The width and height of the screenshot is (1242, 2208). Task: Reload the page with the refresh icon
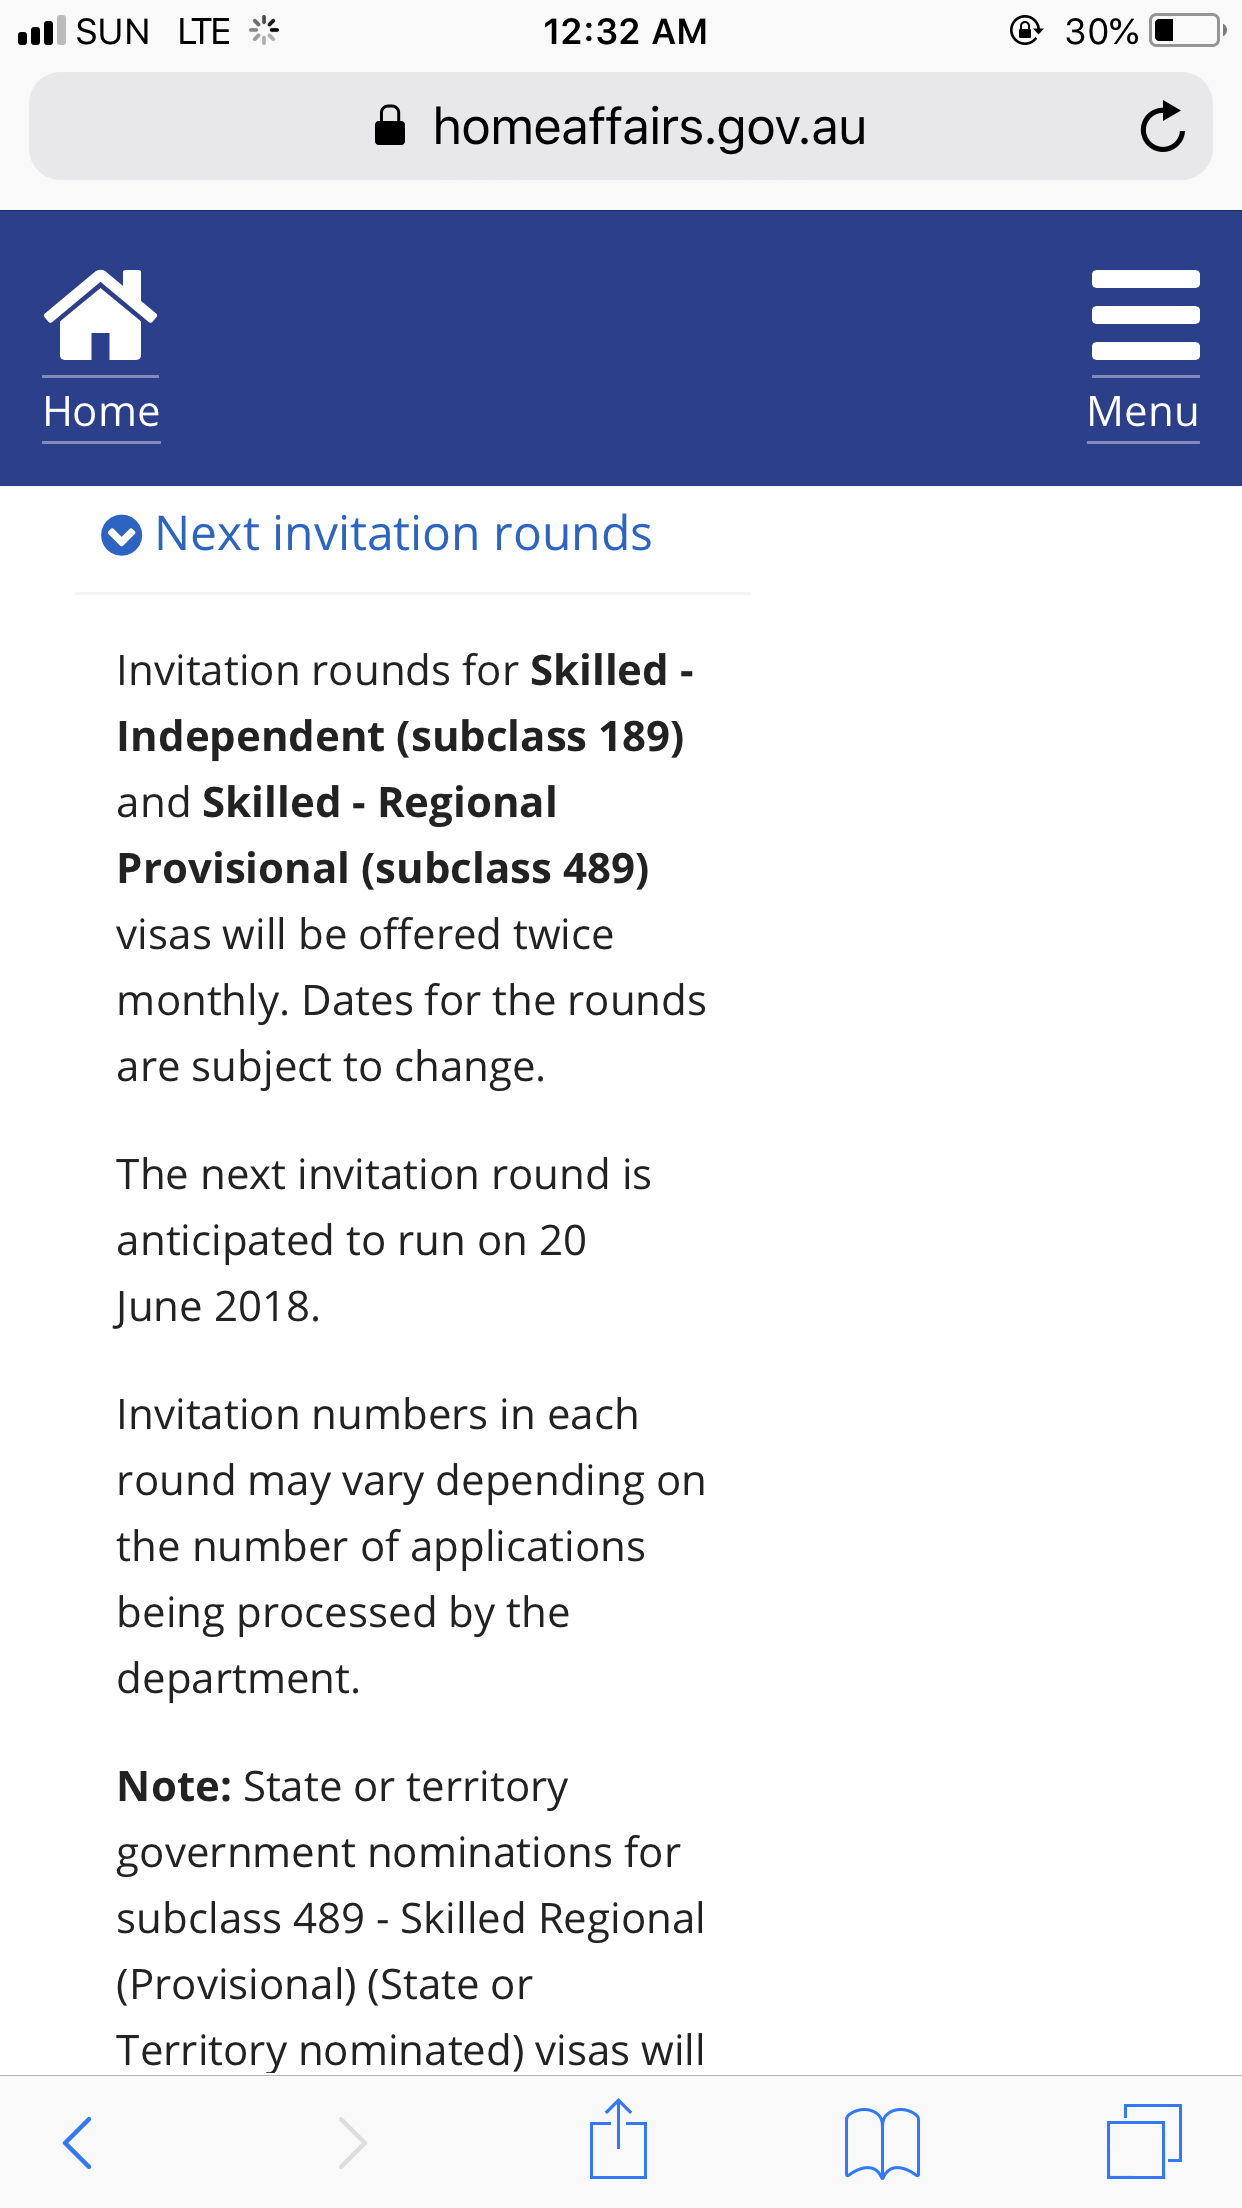(1162, 127)
